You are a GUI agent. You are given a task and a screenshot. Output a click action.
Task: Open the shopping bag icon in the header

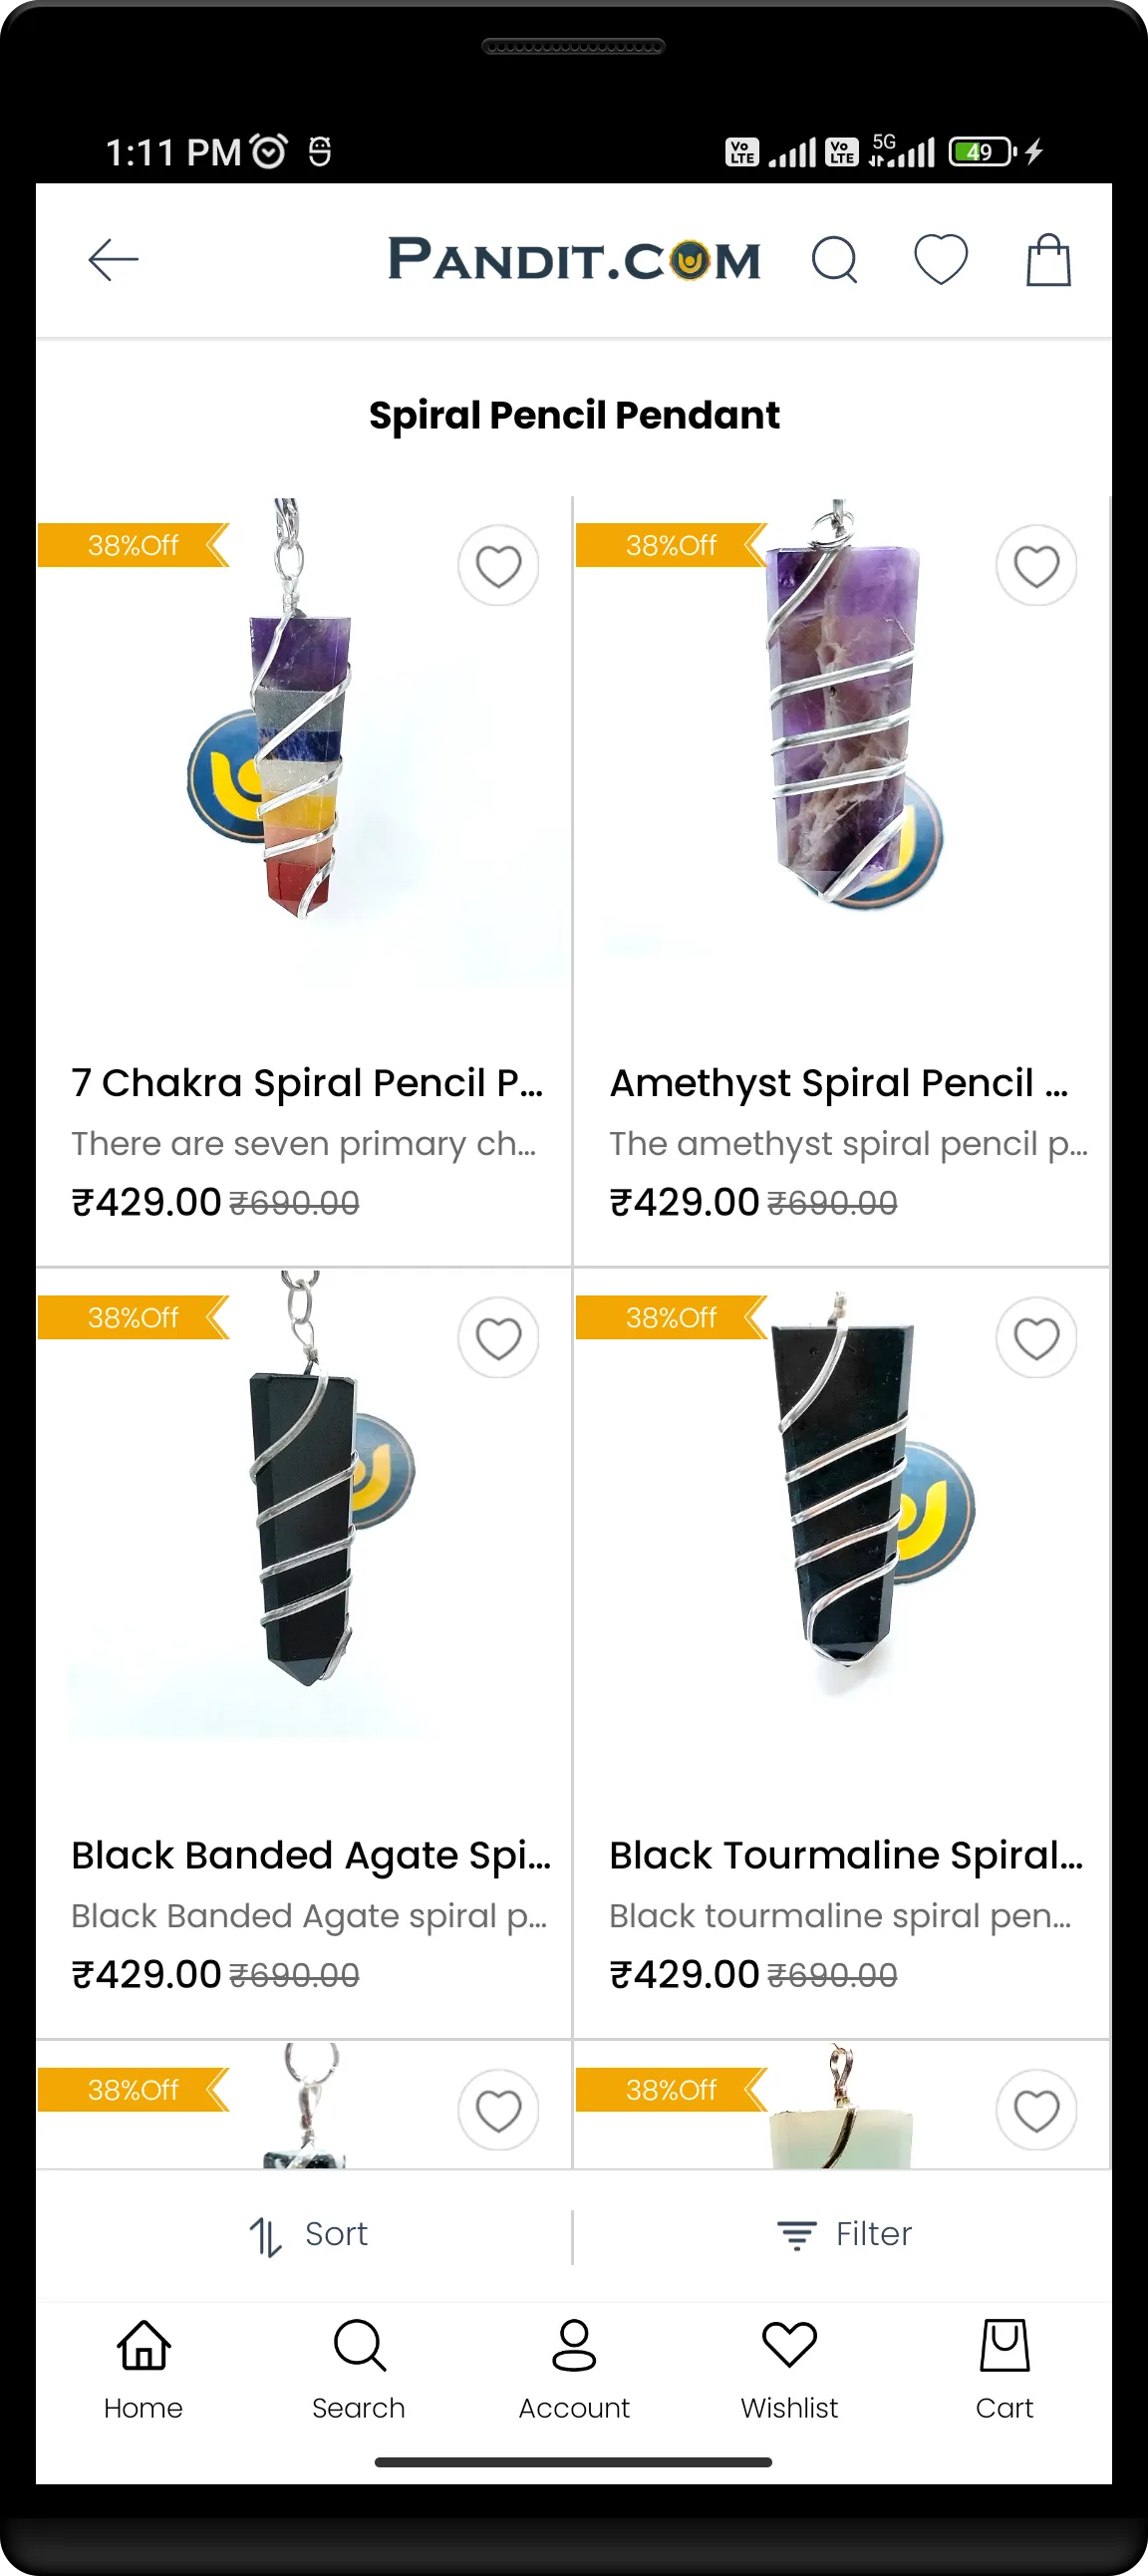pyautogui.click(x=1048, y=260)
